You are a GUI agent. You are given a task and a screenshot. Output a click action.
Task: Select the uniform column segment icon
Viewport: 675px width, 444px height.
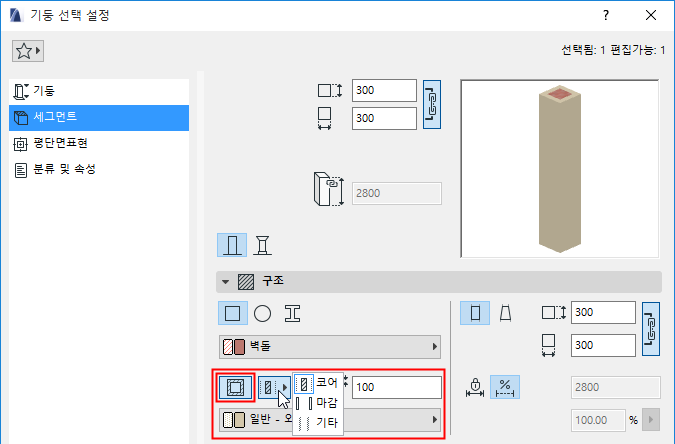coord(232,245)
